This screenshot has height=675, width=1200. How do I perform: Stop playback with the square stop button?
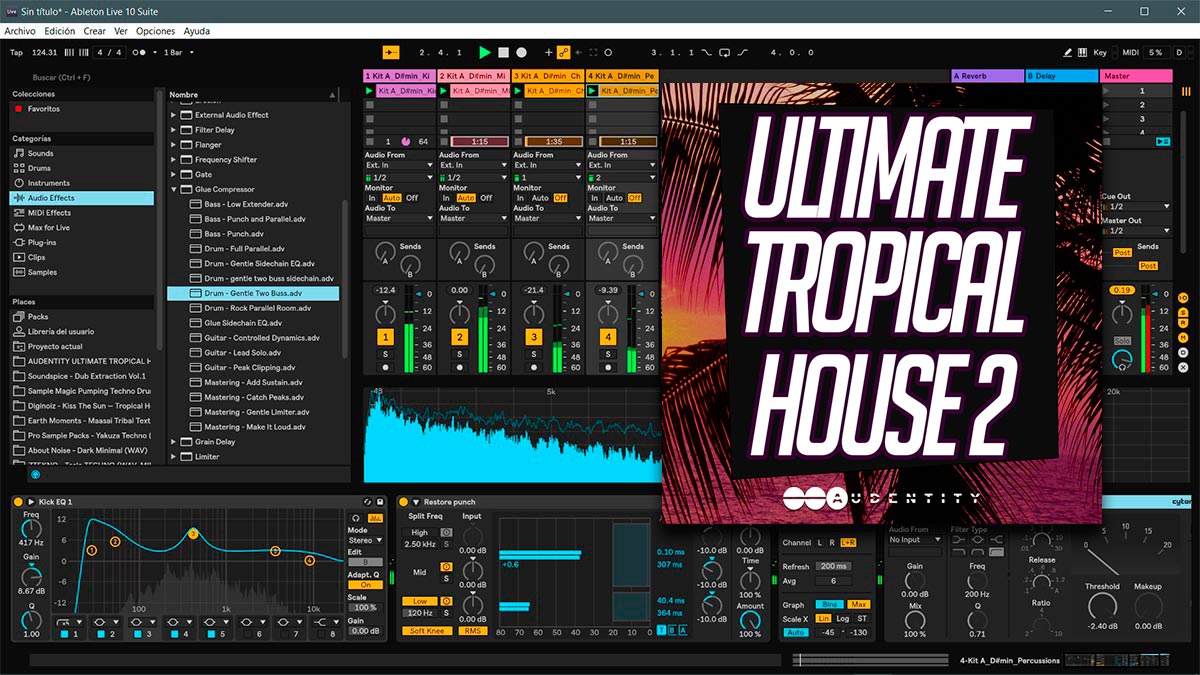click(x=503, y=52)
